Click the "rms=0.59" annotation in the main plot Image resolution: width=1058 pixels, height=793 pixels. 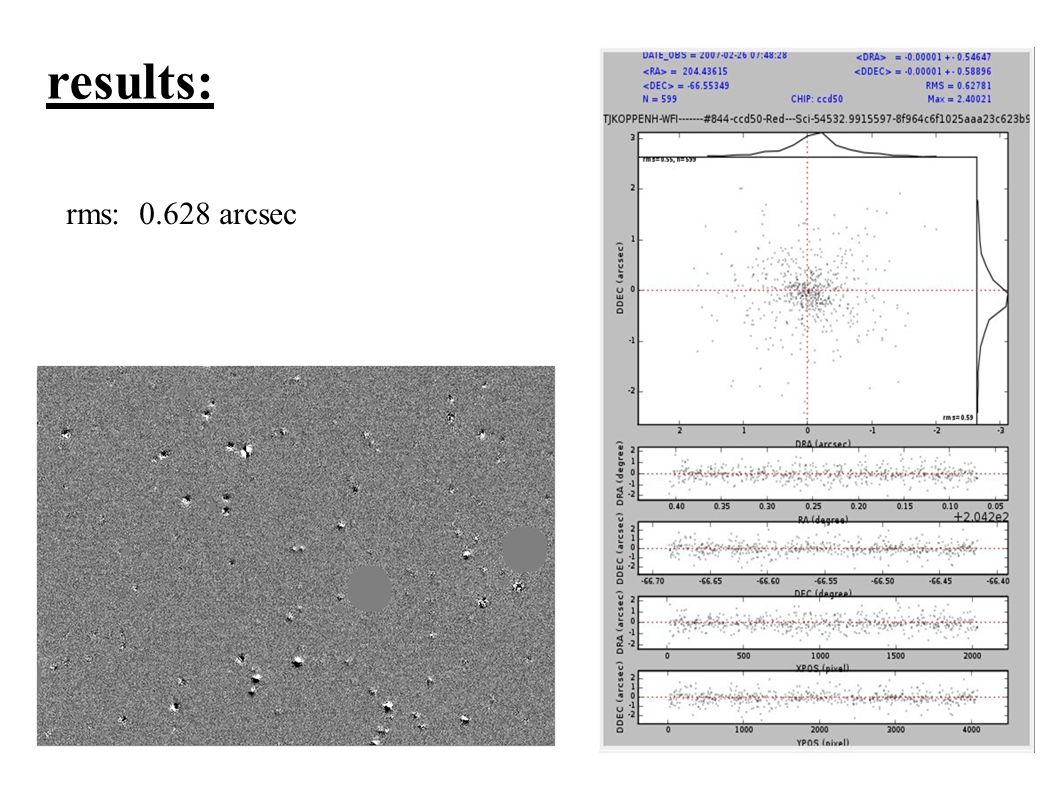click(958, 418)
